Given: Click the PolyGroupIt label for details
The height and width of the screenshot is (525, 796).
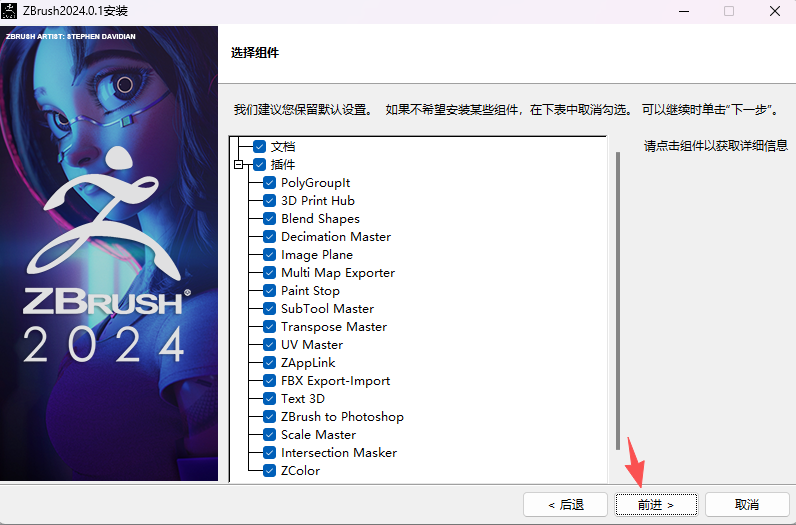Looking at the screenshot, I should click(315, 183).
